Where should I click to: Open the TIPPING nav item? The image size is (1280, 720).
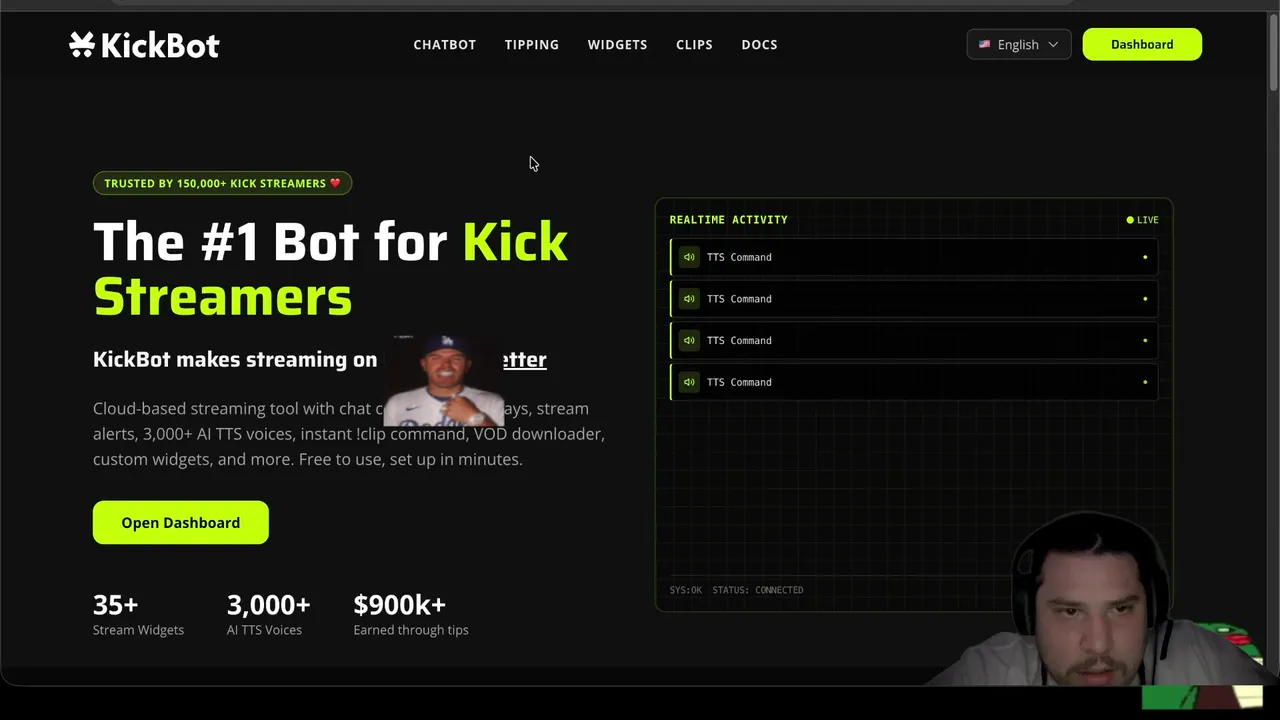pos(531,45)
